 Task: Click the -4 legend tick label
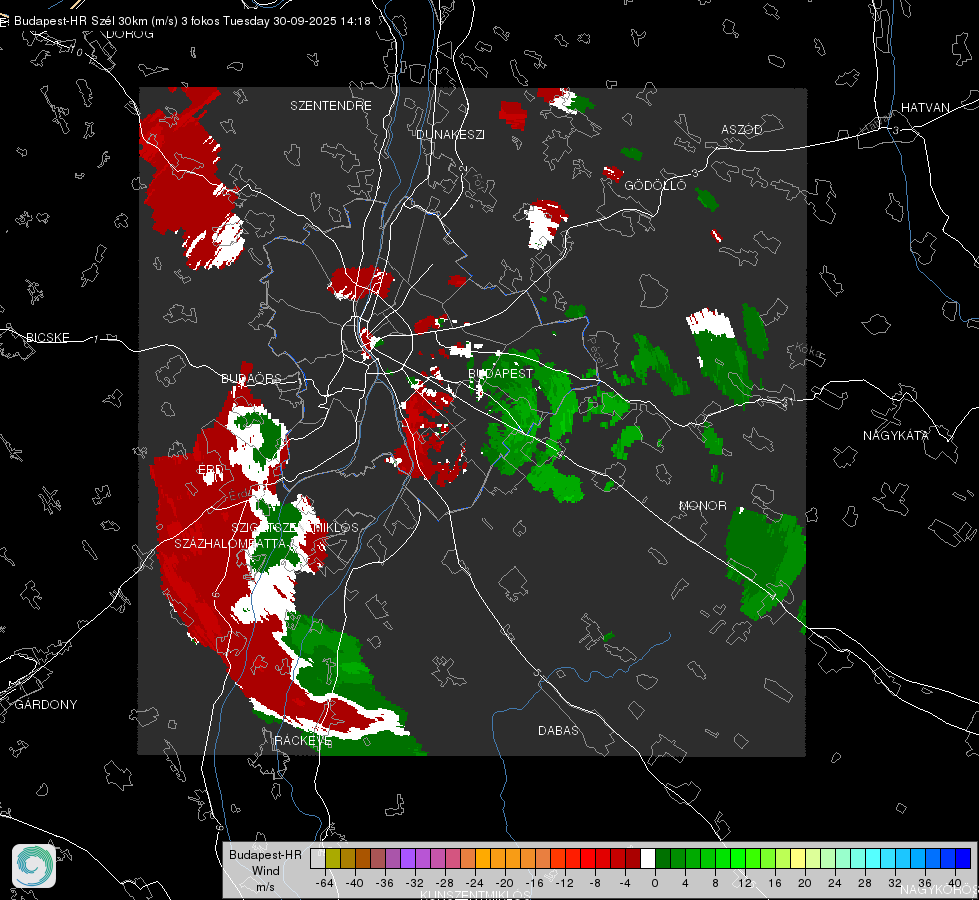(x=624, y=883)
